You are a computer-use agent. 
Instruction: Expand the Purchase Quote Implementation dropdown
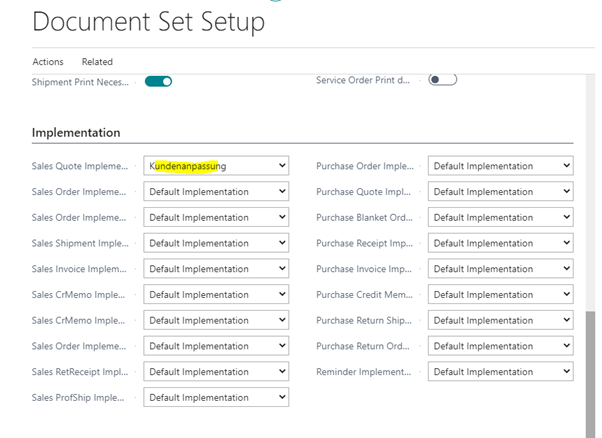(x=500, y=191)
